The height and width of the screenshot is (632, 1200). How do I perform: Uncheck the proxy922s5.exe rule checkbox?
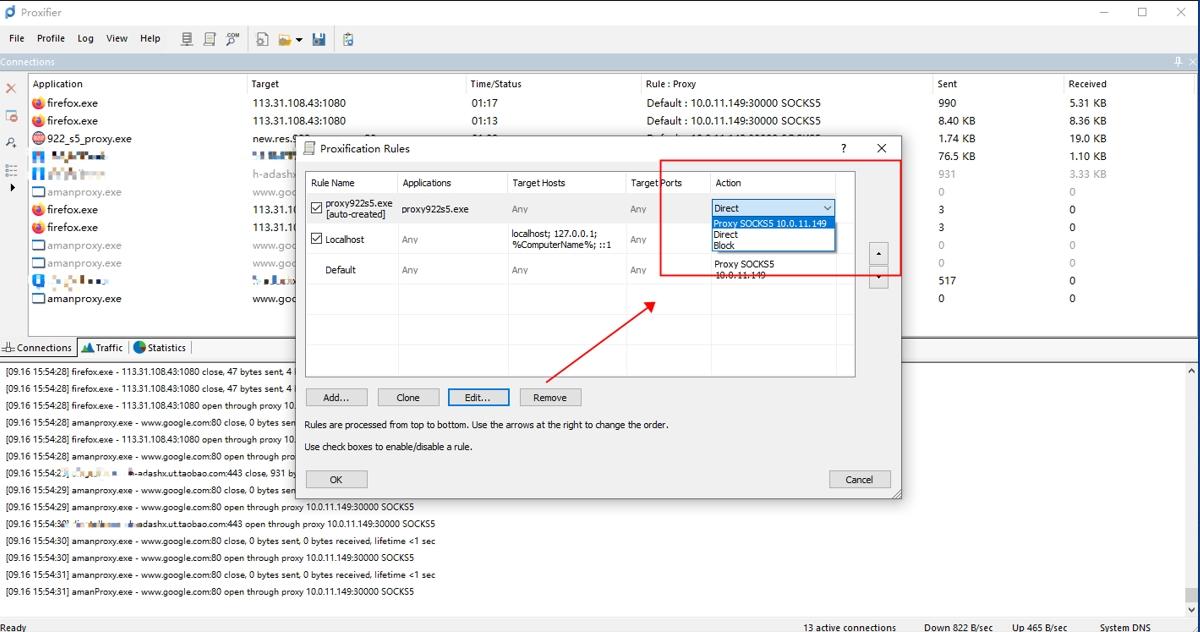317,208
